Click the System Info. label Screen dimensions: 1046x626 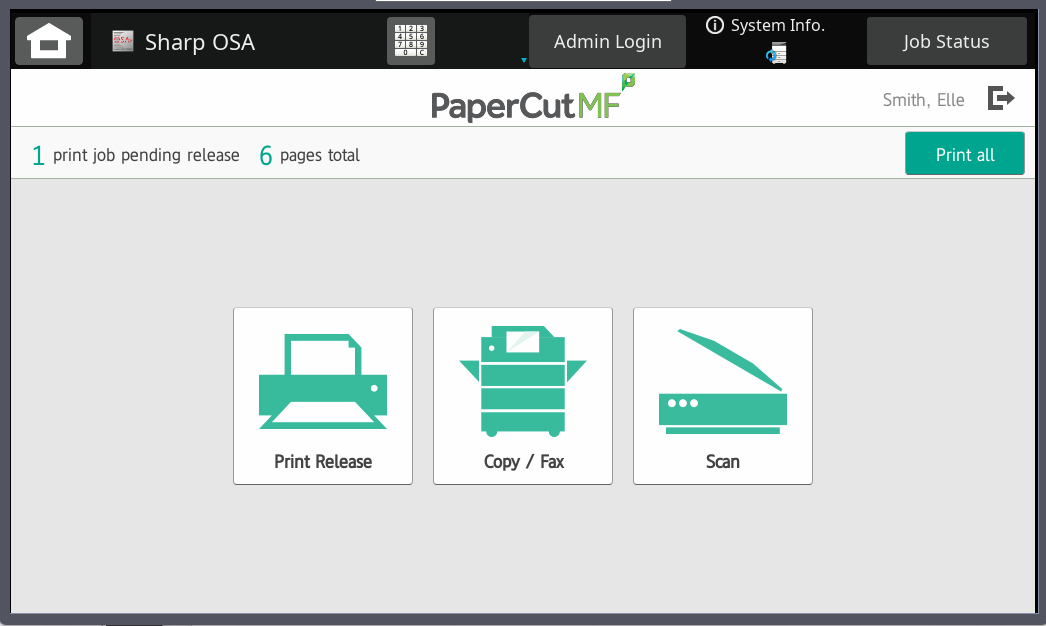click(x=778, y=25)
